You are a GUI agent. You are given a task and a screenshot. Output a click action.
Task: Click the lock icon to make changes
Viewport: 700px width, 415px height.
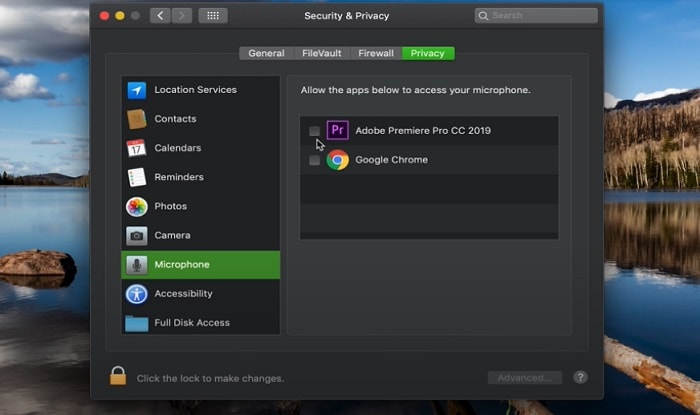(118, 376)
